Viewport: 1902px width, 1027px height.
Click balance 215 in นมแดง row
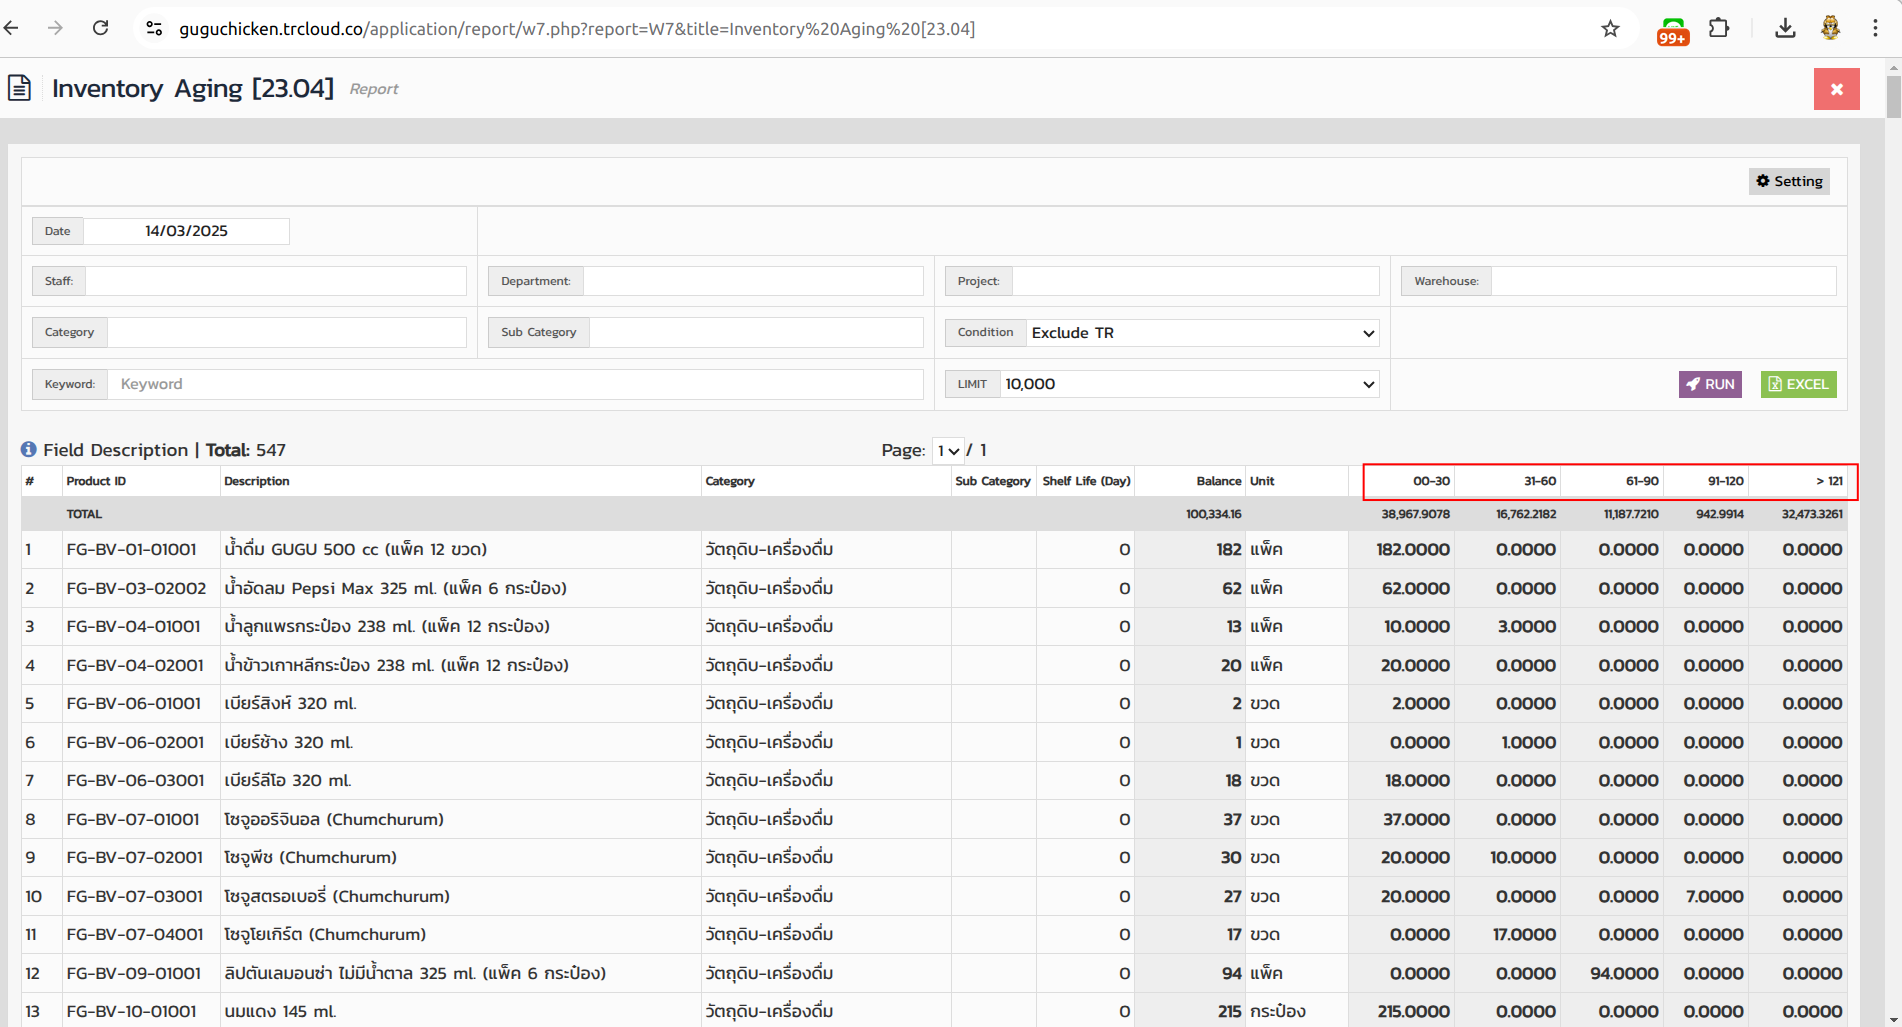click(1229, 1011)
